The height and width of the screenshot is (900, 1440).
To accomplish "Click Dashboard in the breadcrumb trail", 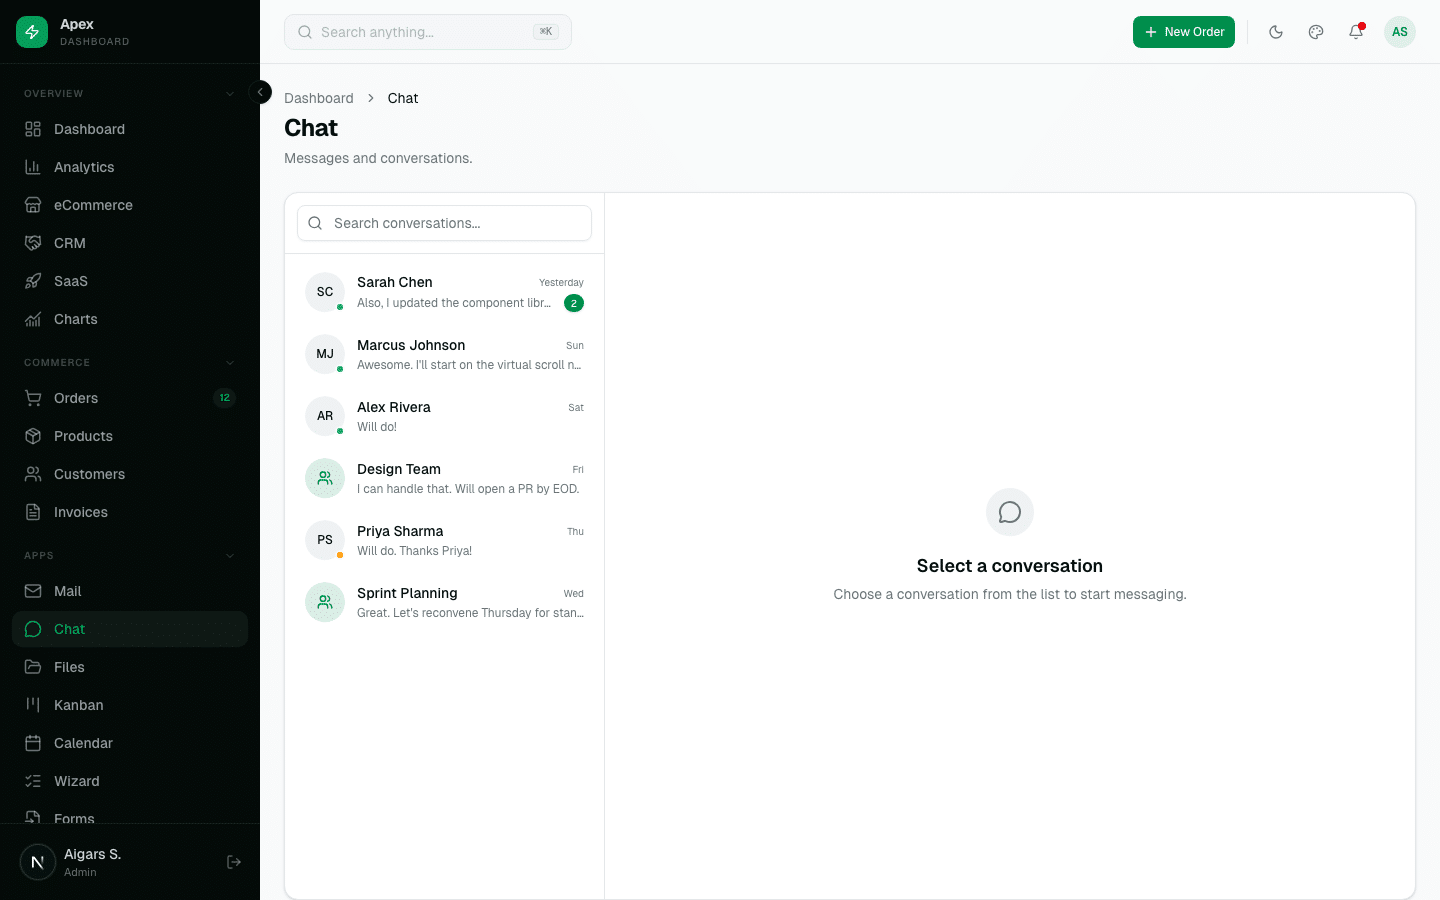I will 318,98.
